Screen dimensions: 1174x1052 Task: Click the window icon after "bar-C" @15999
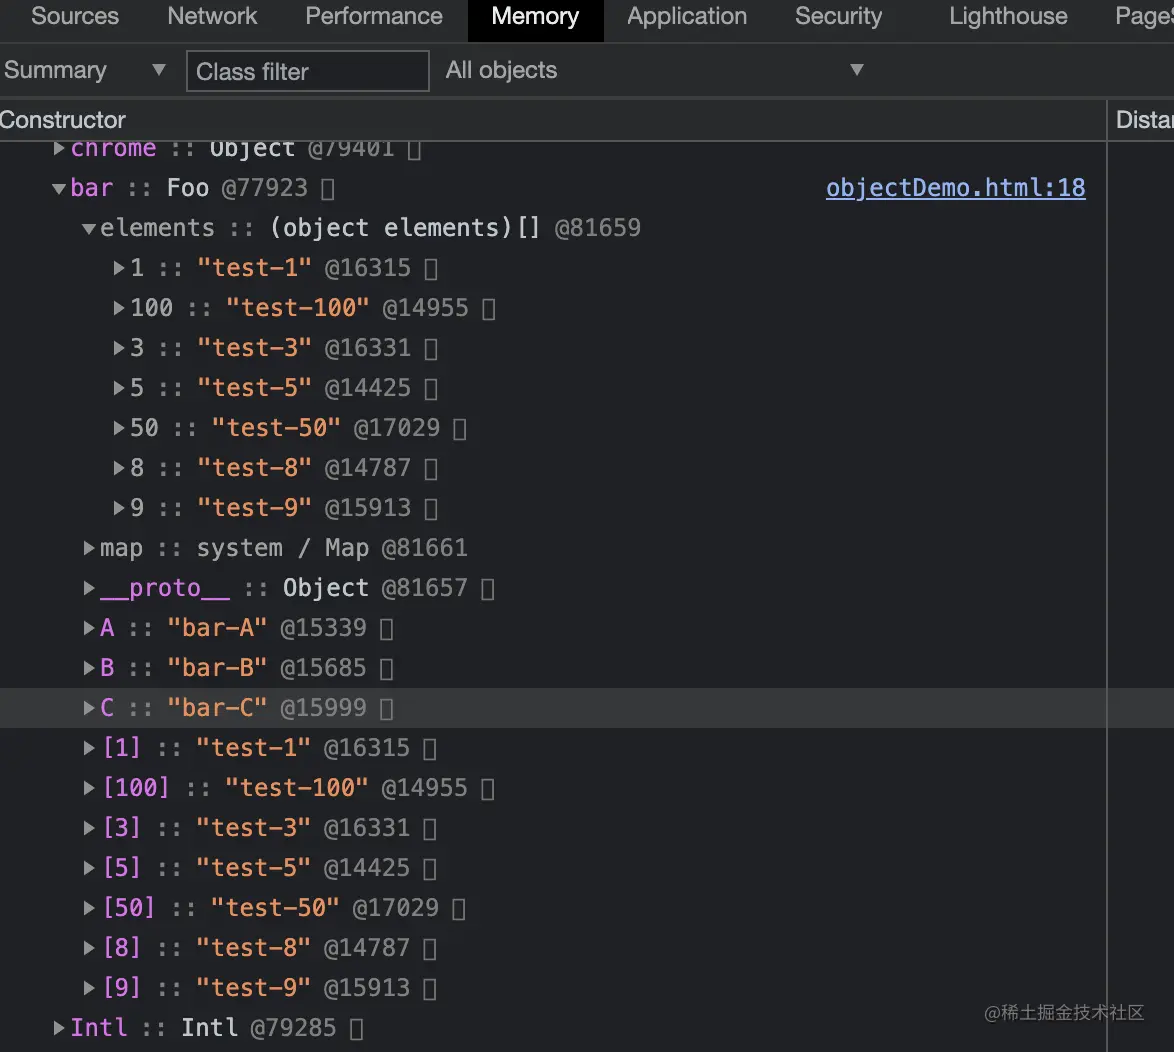[x=386, y=709]
